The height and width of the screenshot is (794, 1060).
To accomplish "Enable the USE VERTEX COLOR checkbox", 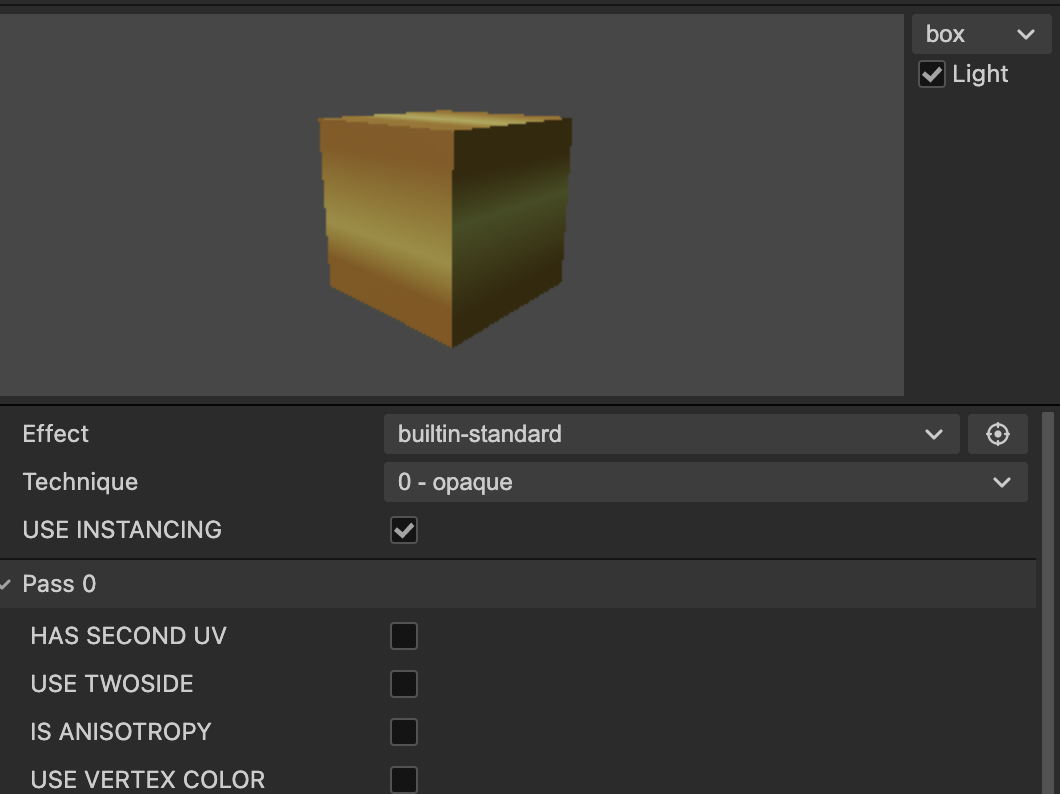I will tap(404, 780).
